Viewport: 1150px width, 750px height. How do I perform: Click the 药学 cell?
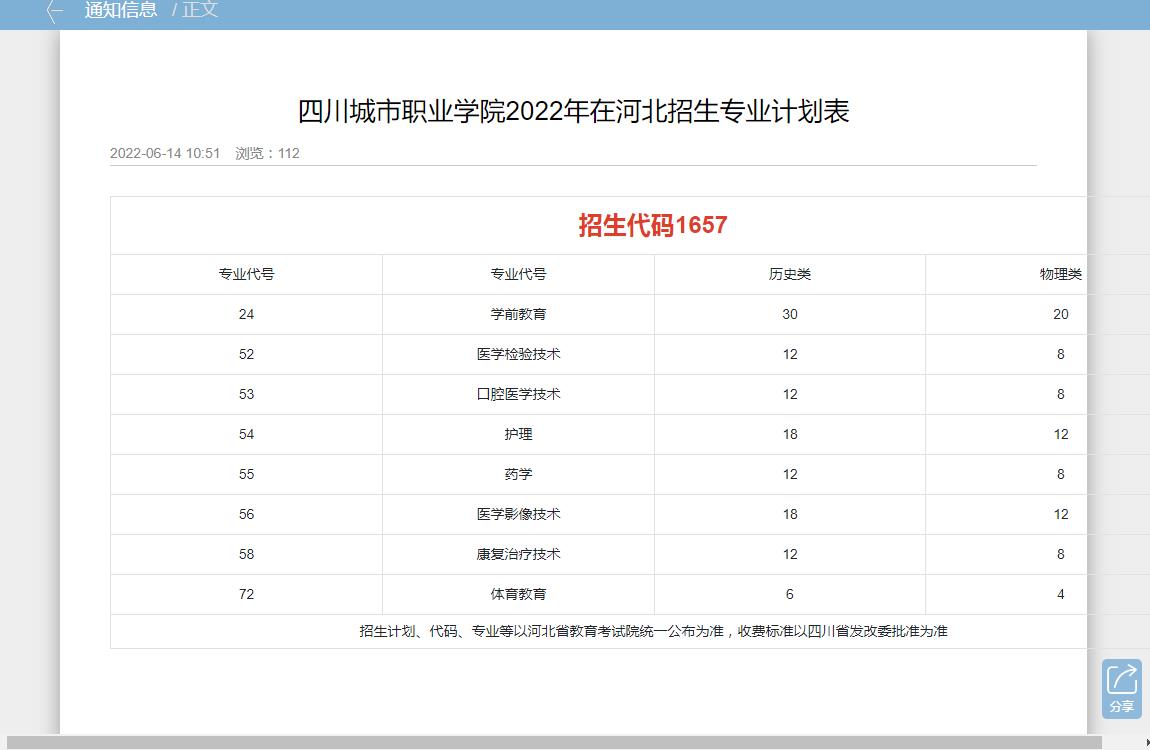[519, 474]
